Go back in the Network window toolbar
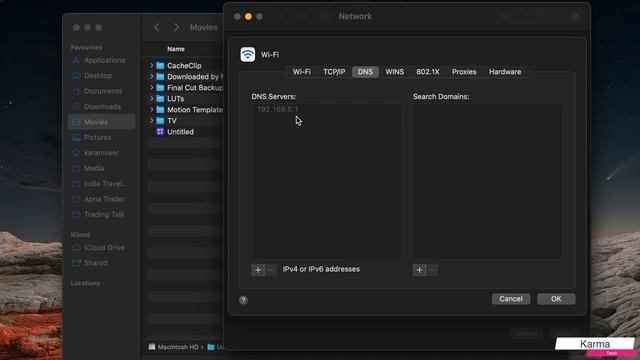640x360 pixels. click(283, 17)
